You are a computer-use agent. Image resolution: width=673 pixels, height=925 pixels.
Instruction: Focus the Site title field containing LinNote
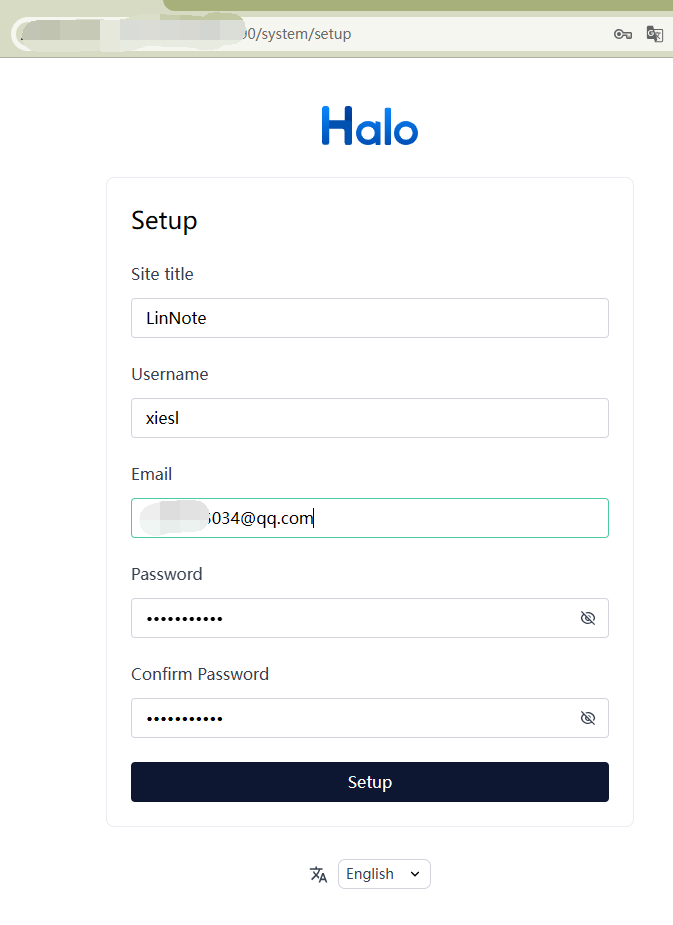coord(369,318)
